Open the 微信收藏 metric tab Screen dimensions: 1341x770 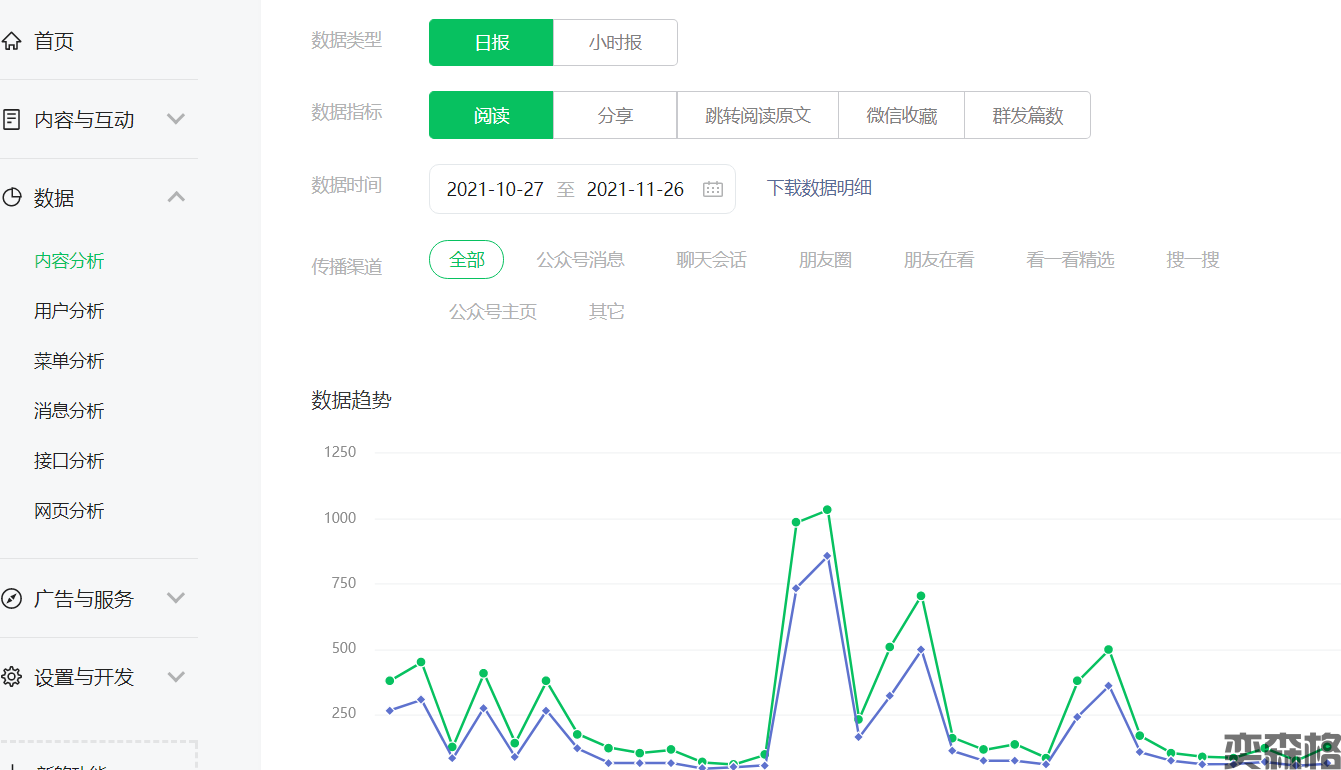pos(901,115)
